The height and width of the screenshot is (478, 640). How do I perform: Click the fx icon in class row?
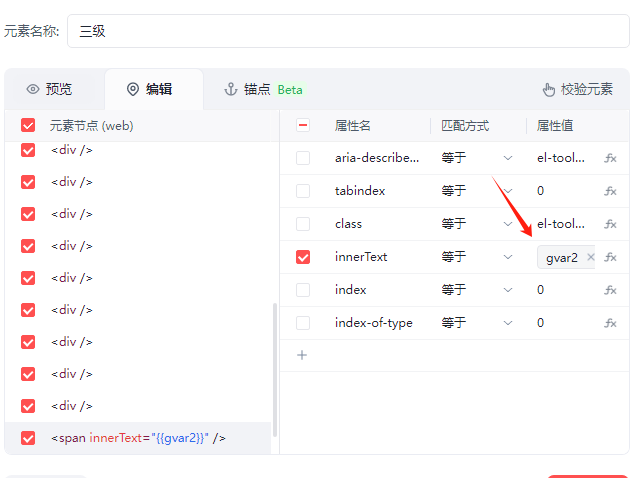tap(610, 224)
